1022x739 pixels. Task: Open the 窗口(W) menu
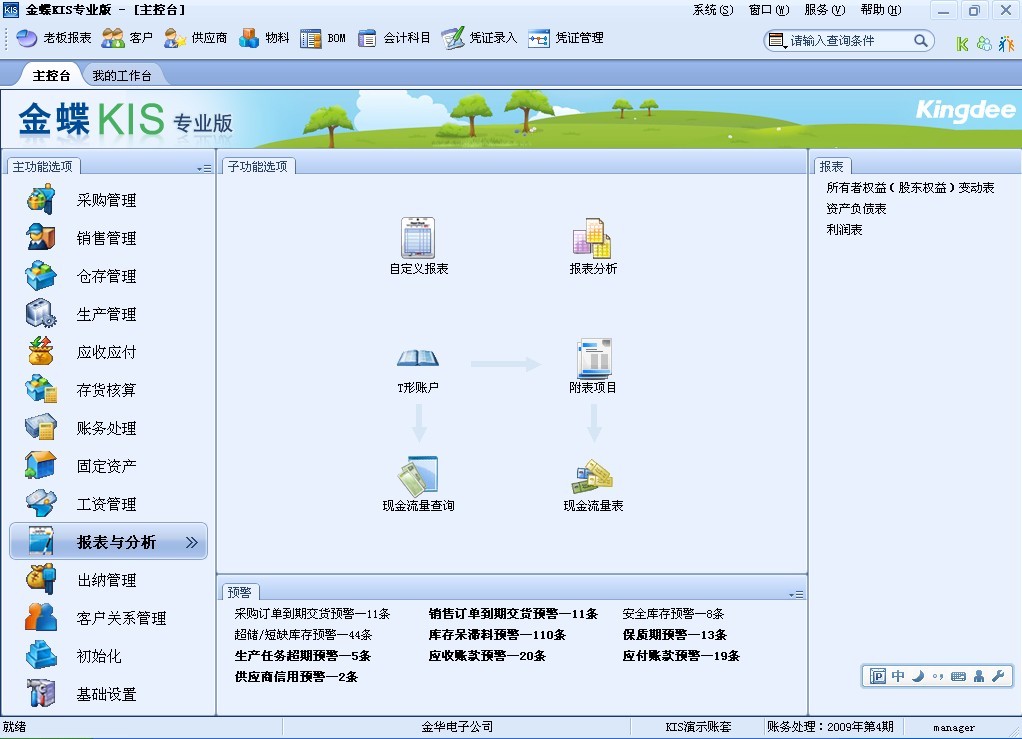[x=769, y=10]
